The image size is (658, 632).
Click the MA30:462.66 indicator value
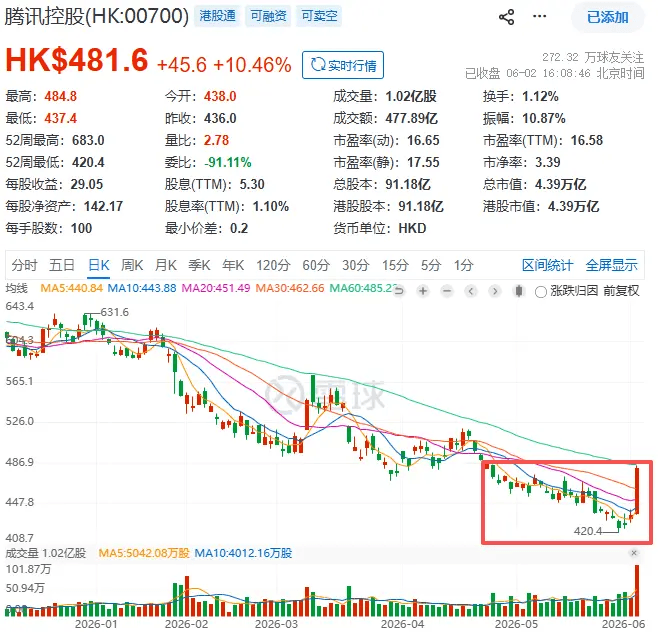[x=290, y=288]
